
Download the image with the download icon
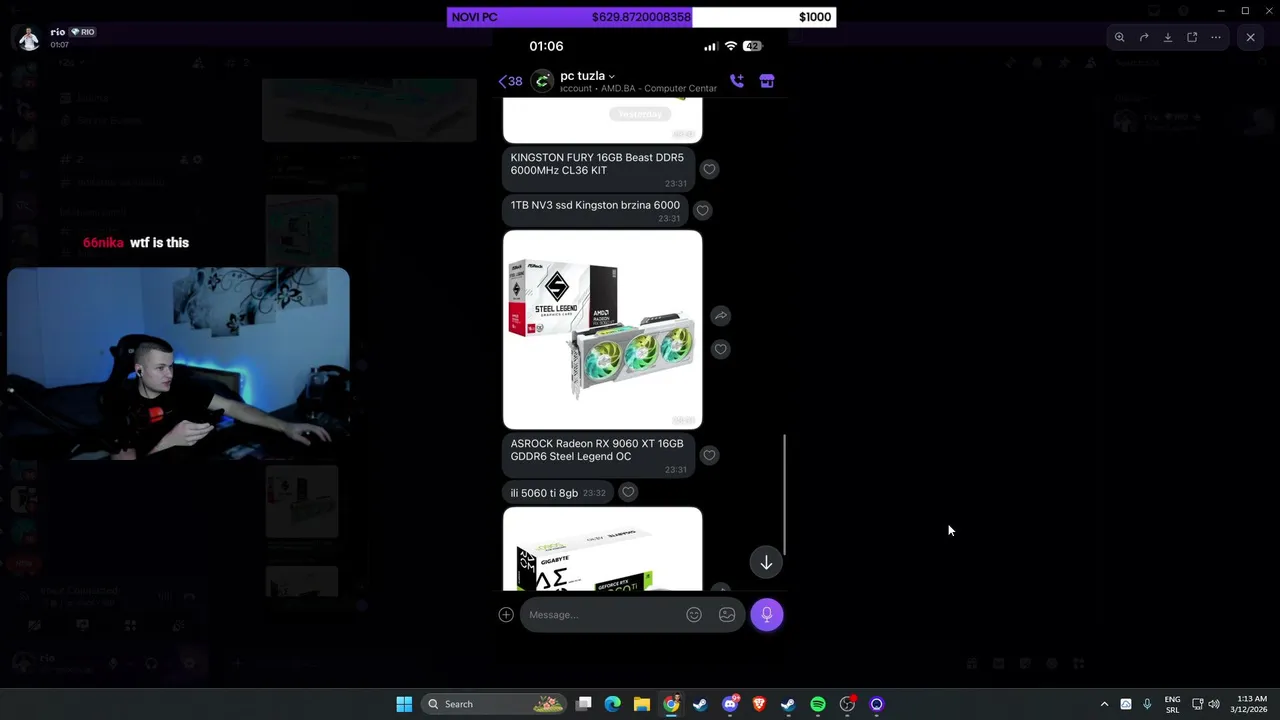click(x=1168, y=37)
